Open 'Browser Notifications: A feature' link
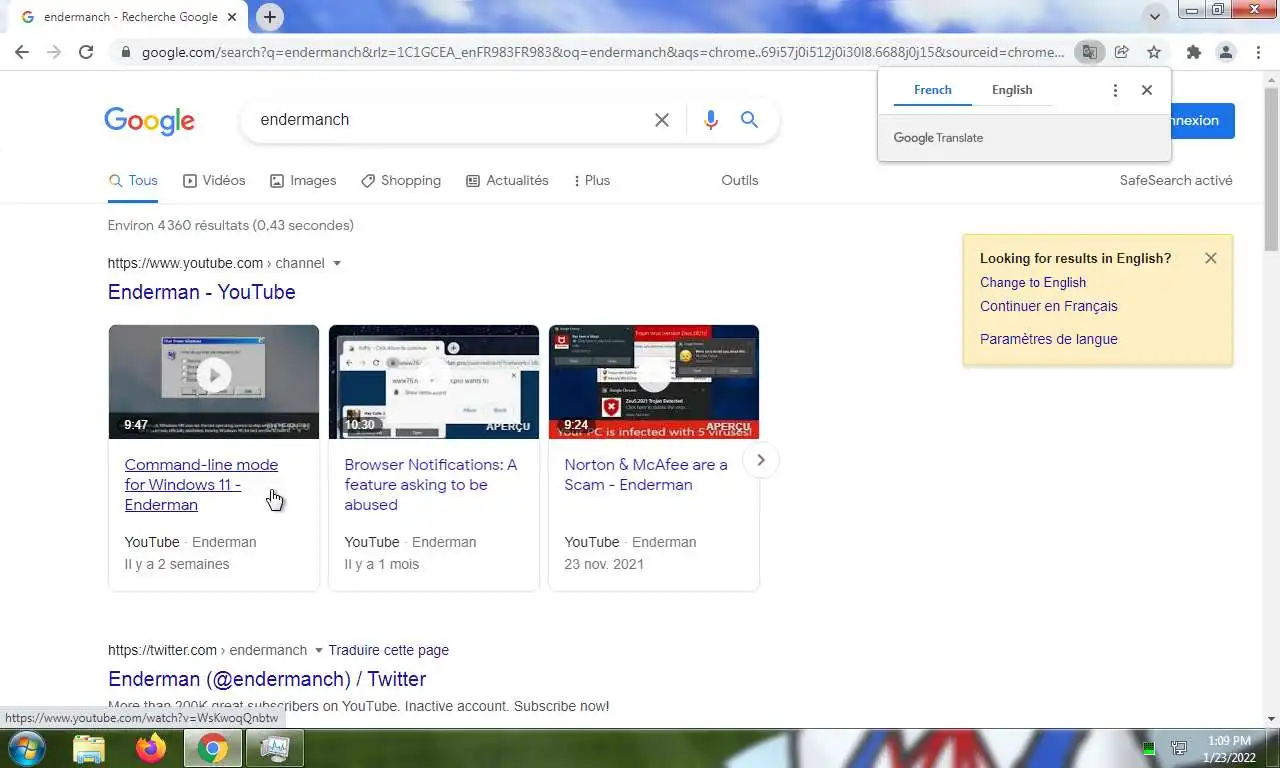Image resolution: width=1280 pixels, height=768 pixels. [431, 485]
